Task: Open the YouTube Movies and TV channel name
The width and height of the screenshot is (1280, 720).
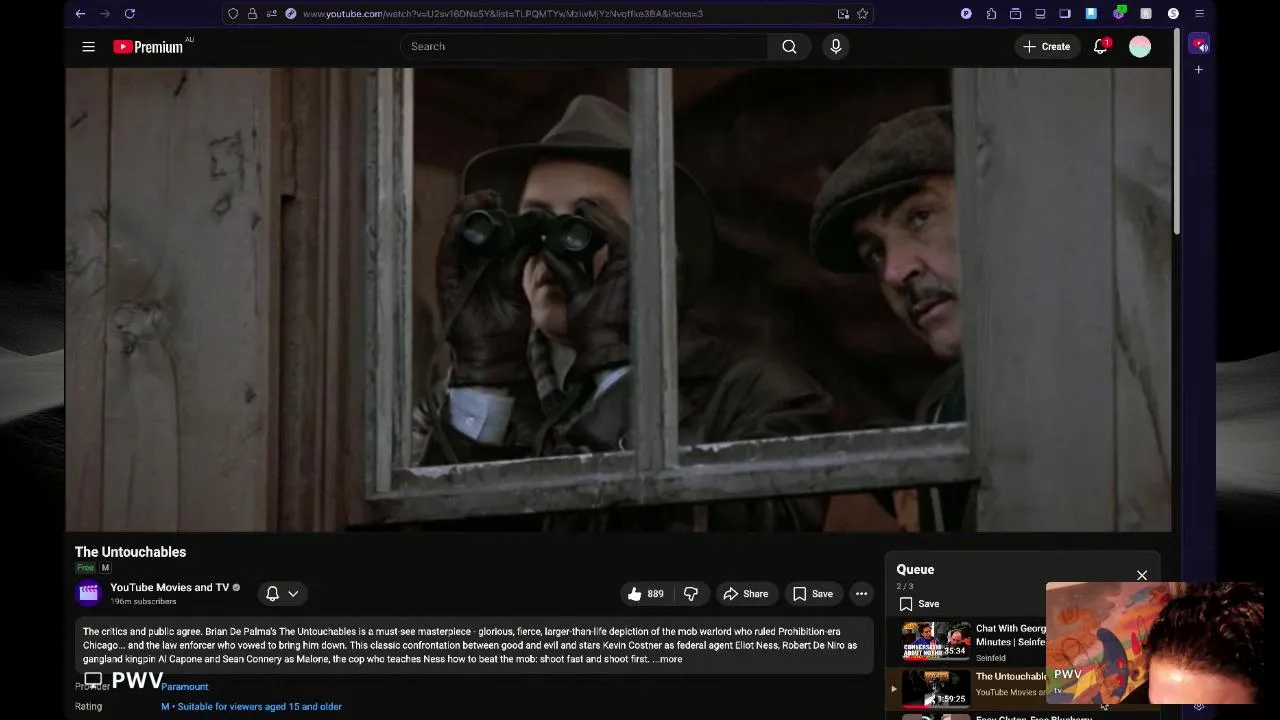Action: tap(170, 587)
